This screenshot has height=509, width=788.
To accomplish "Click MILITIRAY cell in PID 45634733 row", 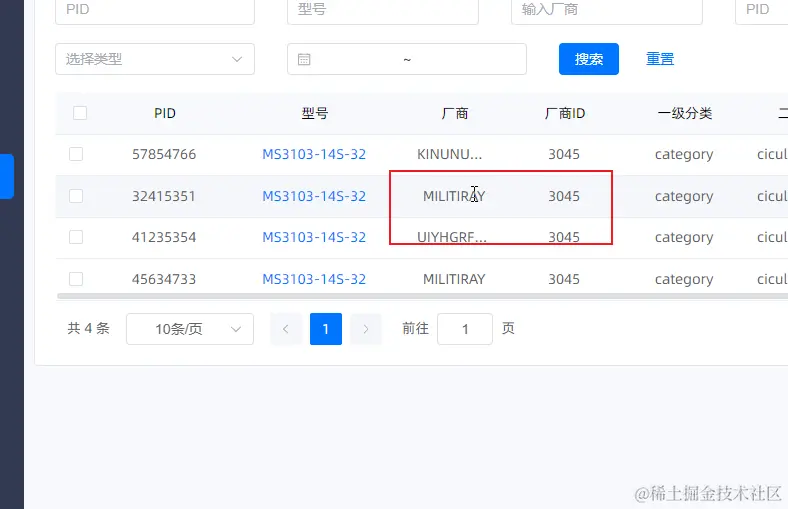I will click(454, 279).
